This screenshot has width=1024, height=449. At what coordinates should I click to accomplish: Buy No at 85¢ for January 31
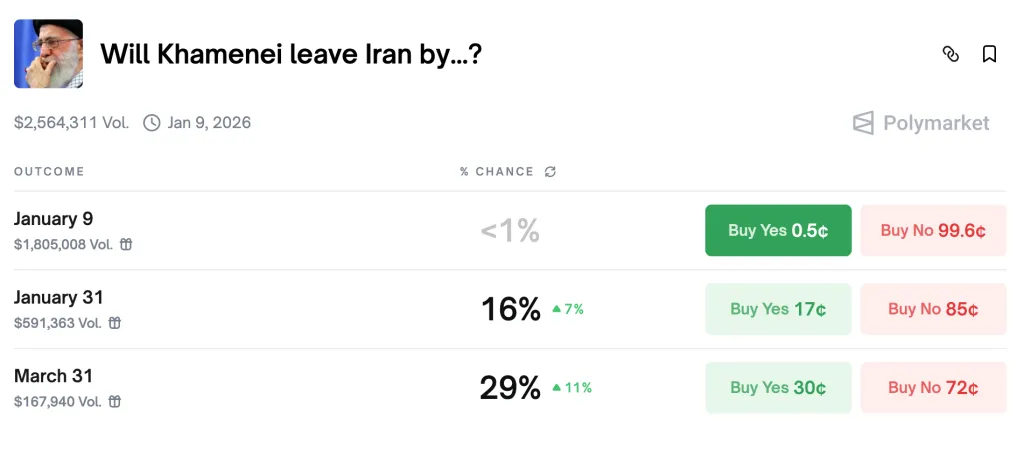[933, 309]
